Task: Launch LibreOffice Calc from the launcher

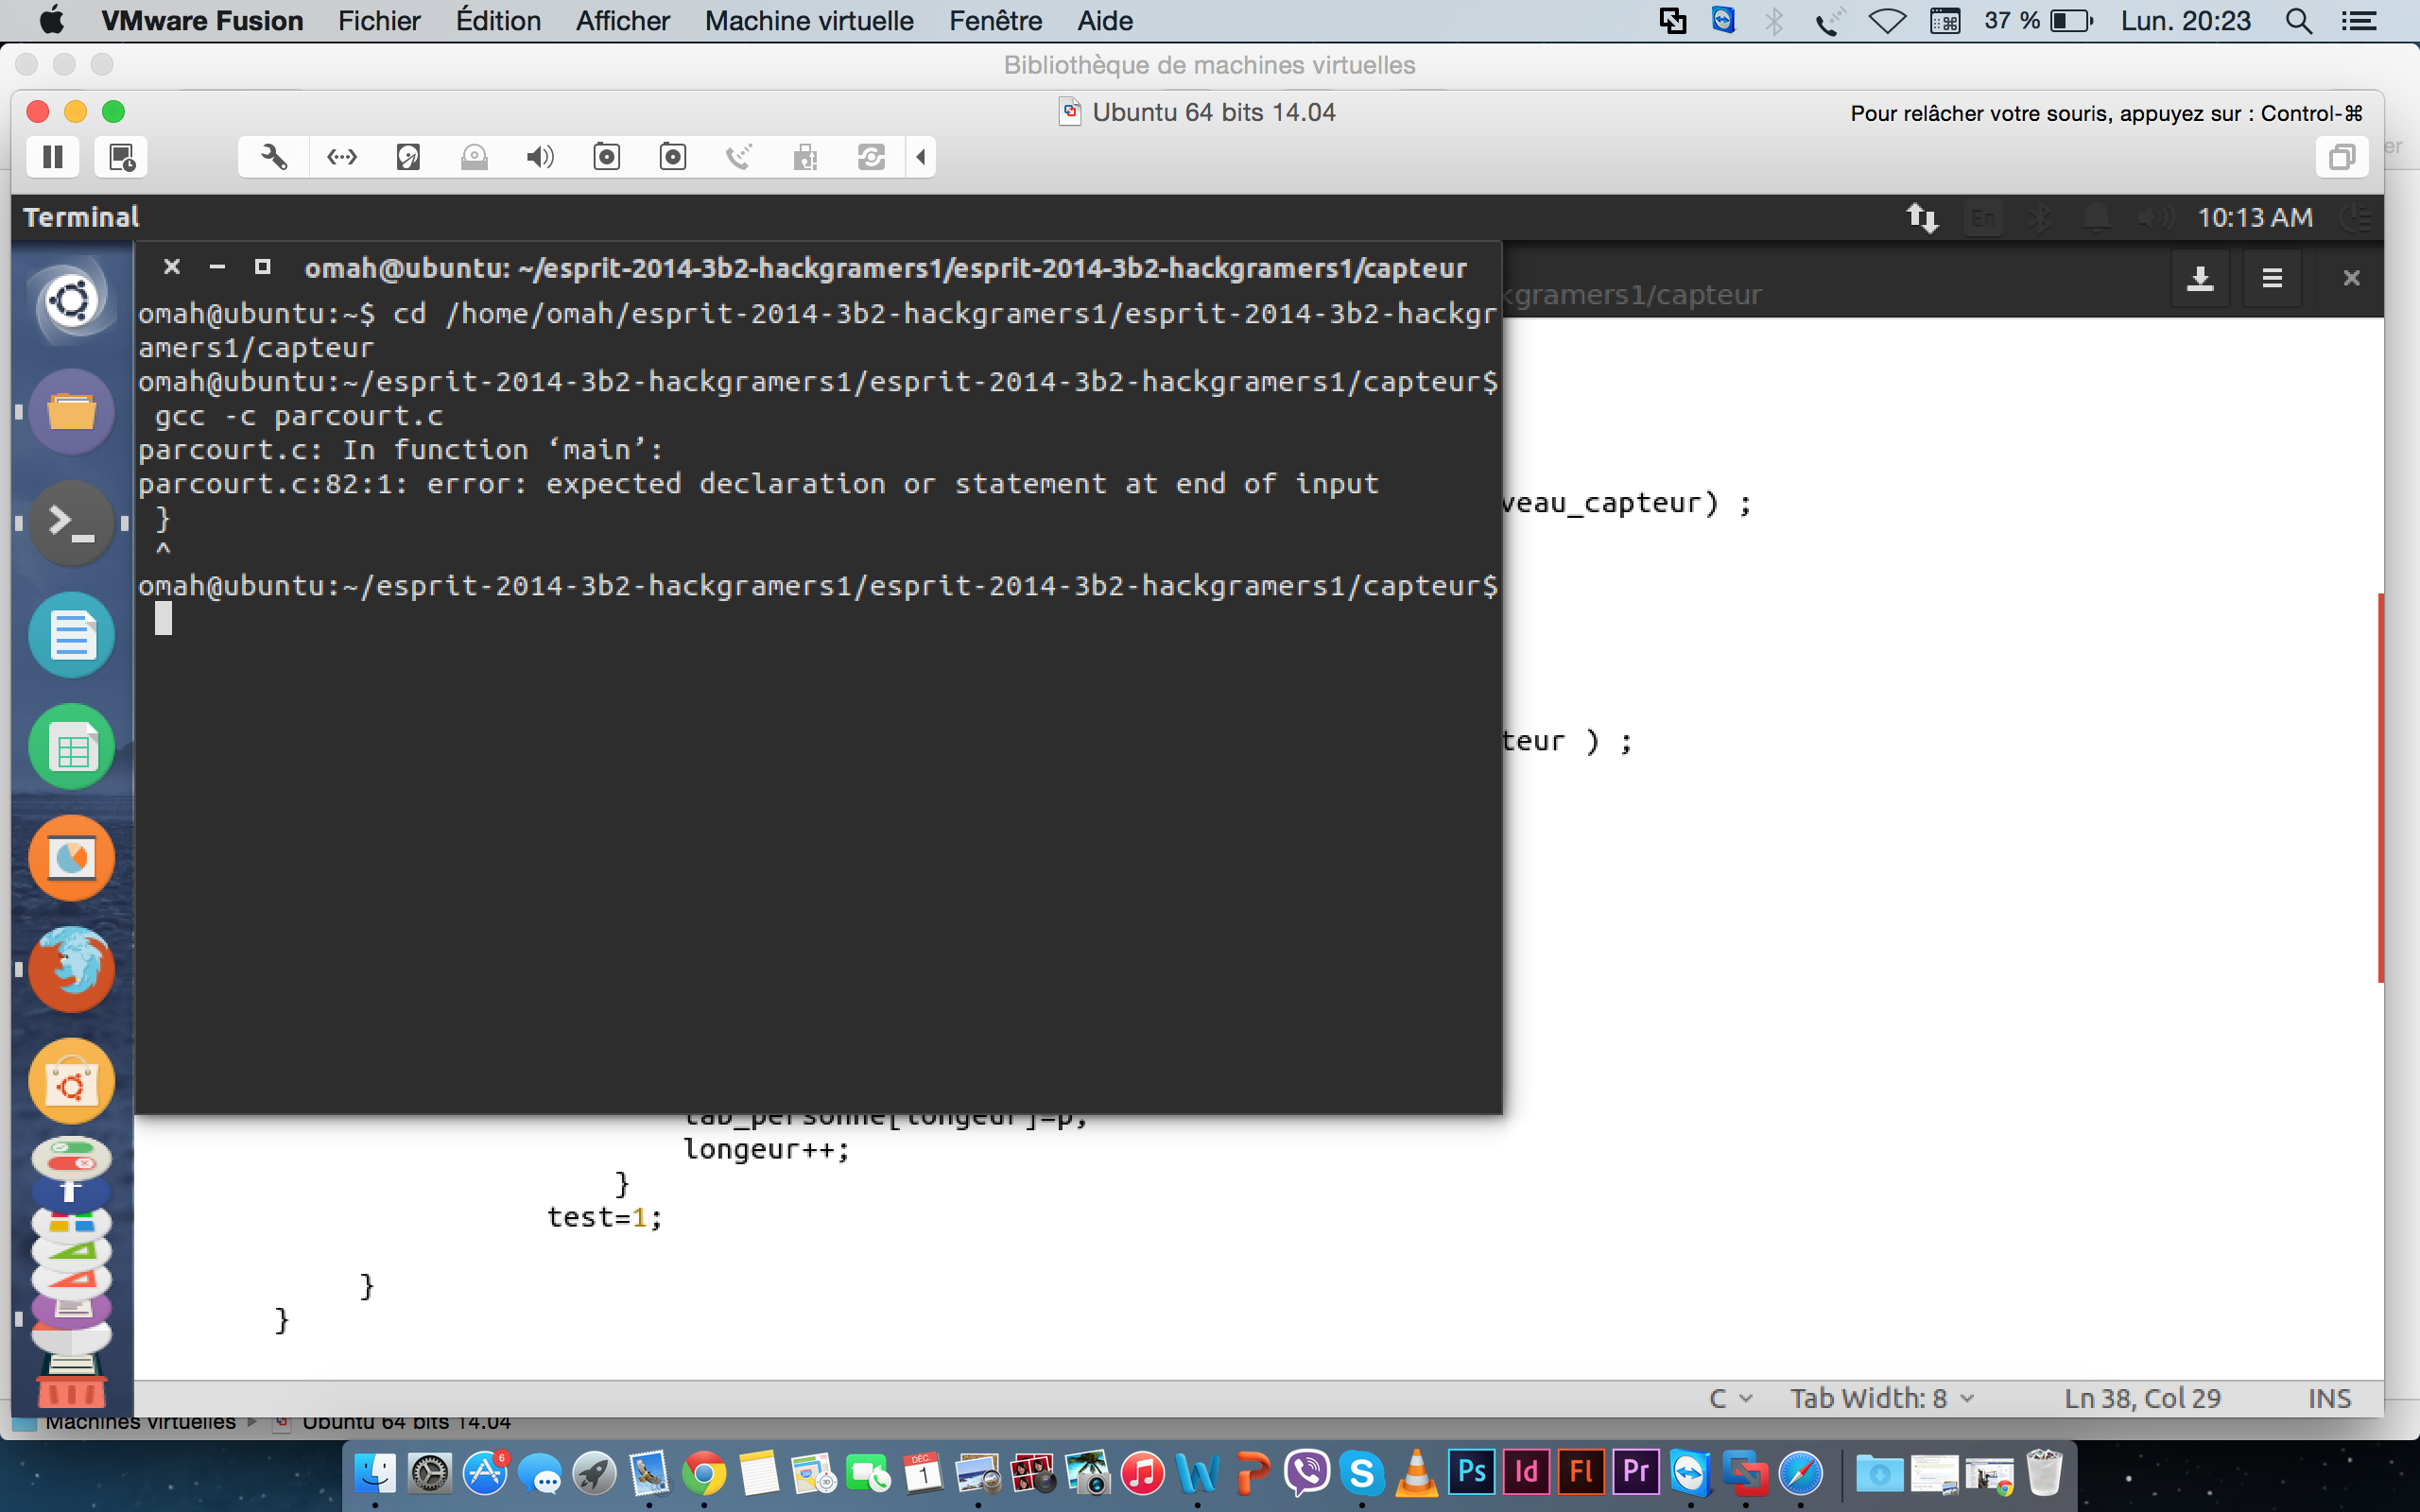Action: 71,747
